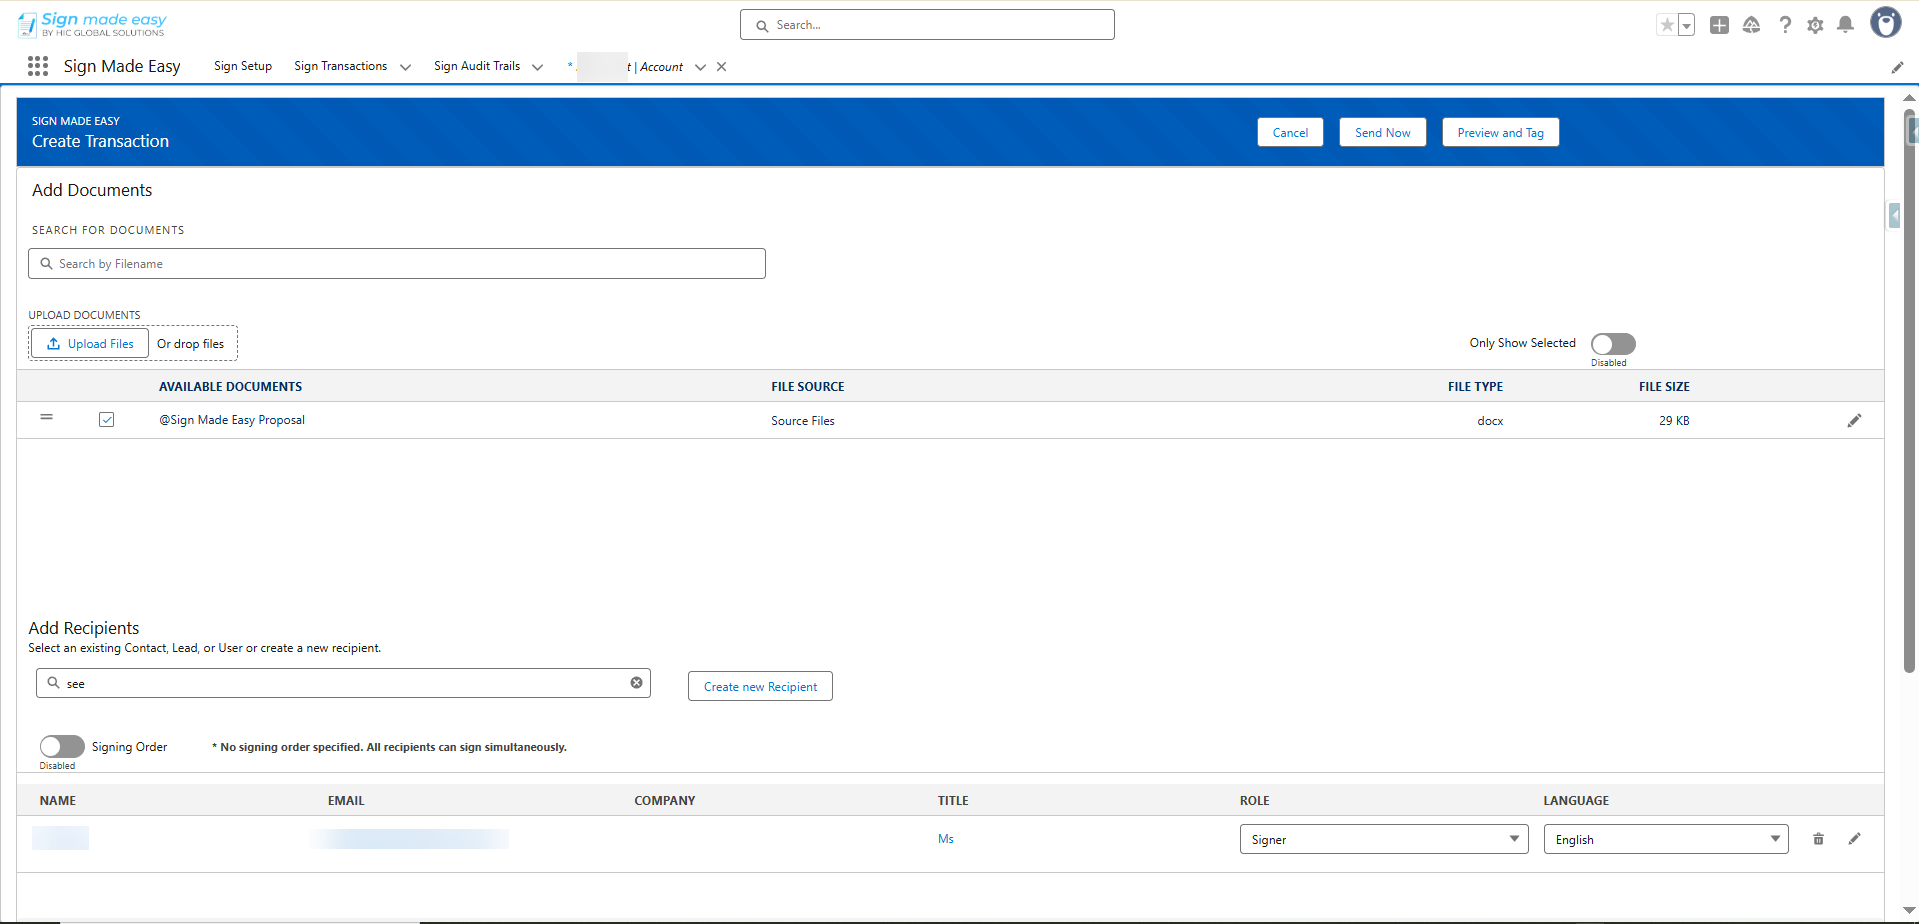This screenshot has height=924, width=1919.
Task: Click the notifications bell icon
Action: [1845, 25]
